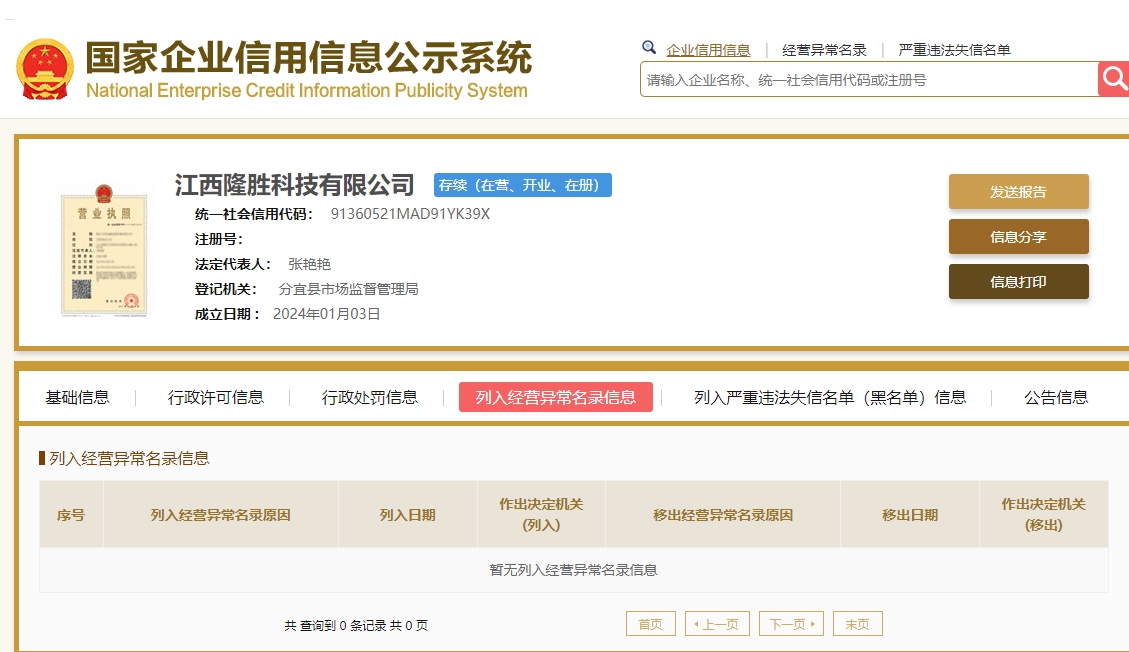Image resolution: width=1129 pixels, height=652 pixels.
Task: Click company name 江西隆胜科技有限公司
Action: (294, 185)
